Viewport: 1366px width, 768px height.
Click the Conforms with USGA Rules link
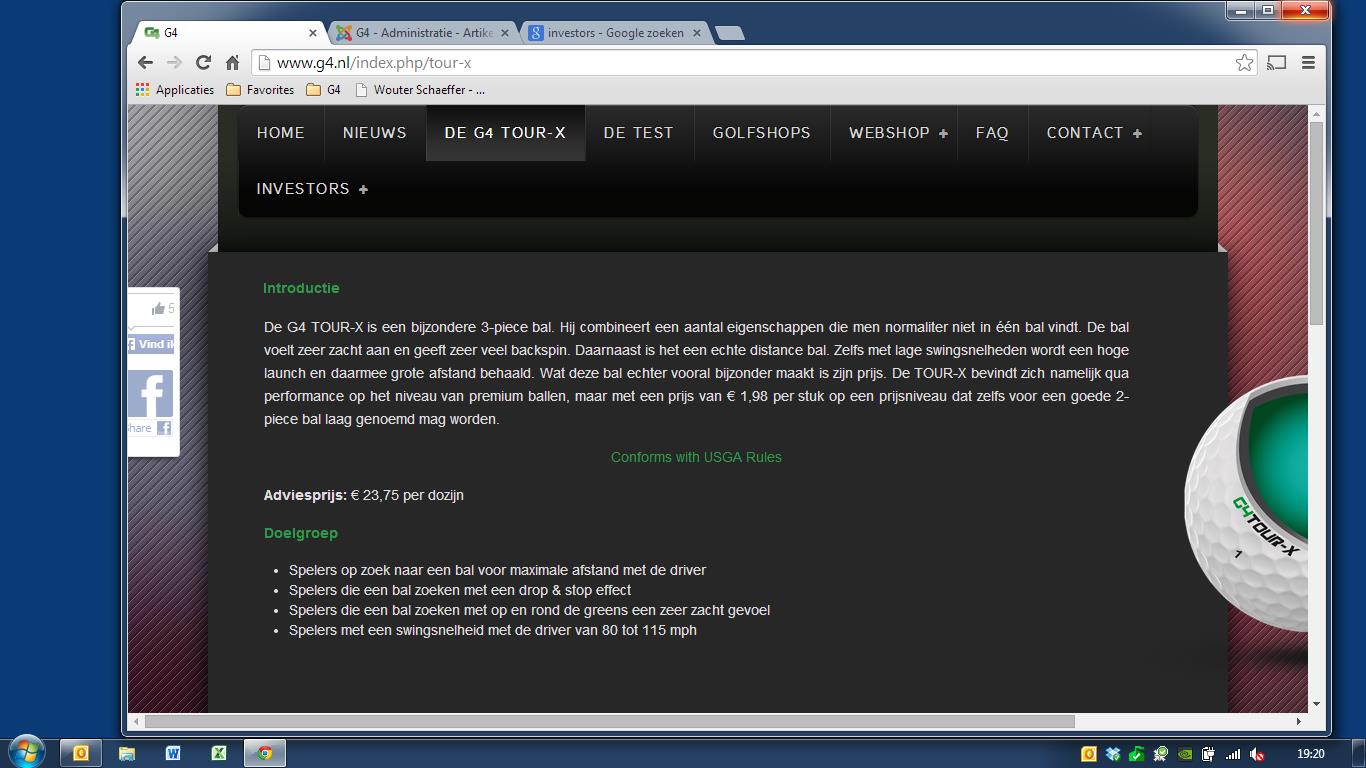point(696,457)
